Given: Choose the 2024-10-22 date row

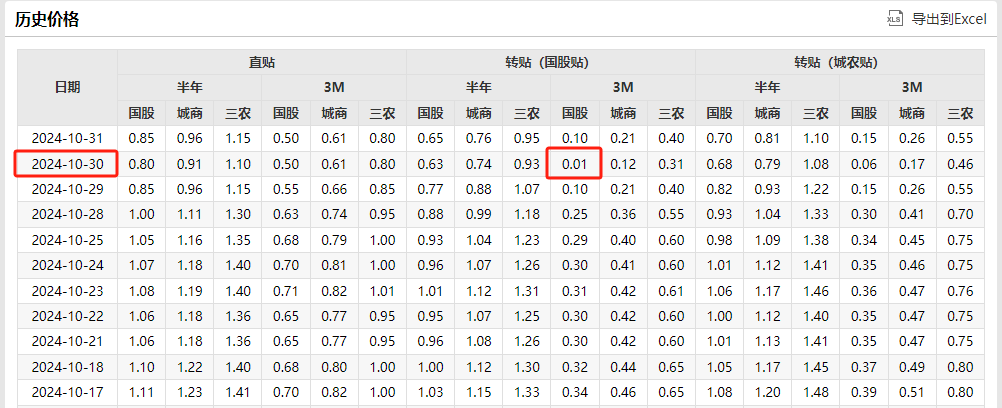Looking at the screenshot, I should point(67,316).
